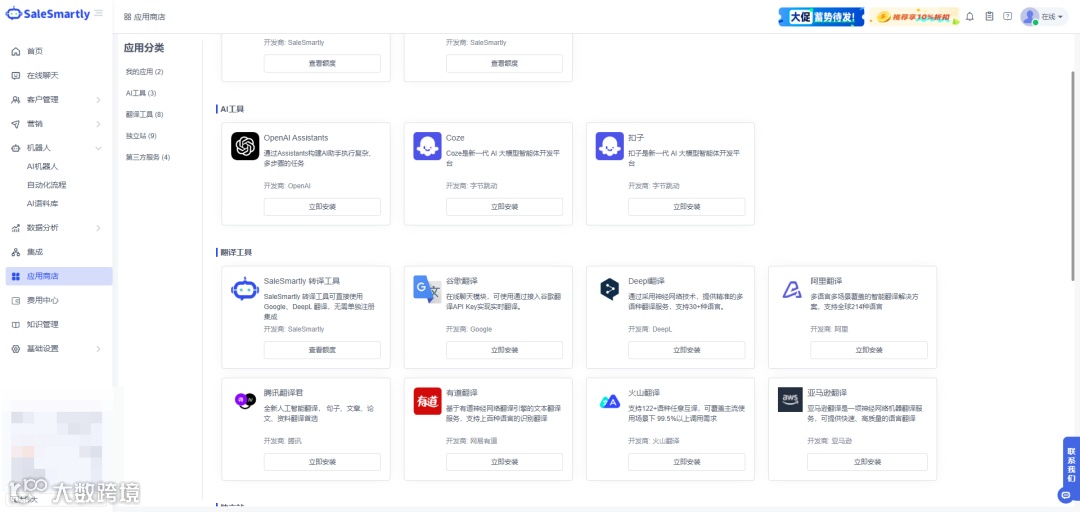Click the page vertical scrollbar
The image size is (1080, 512).
1072,176
